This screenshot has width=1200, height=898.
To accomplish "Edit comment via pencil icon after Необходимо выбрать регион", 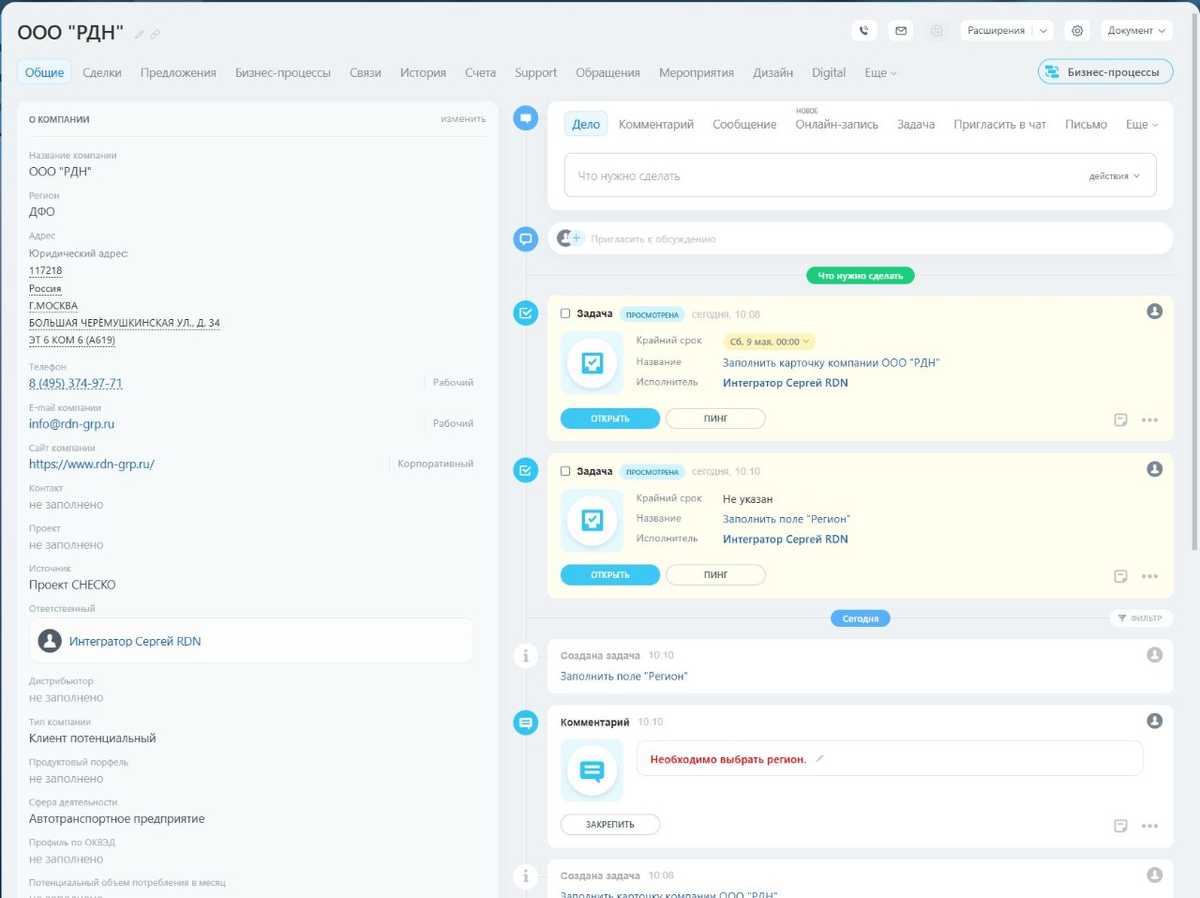I will point(820,759).
